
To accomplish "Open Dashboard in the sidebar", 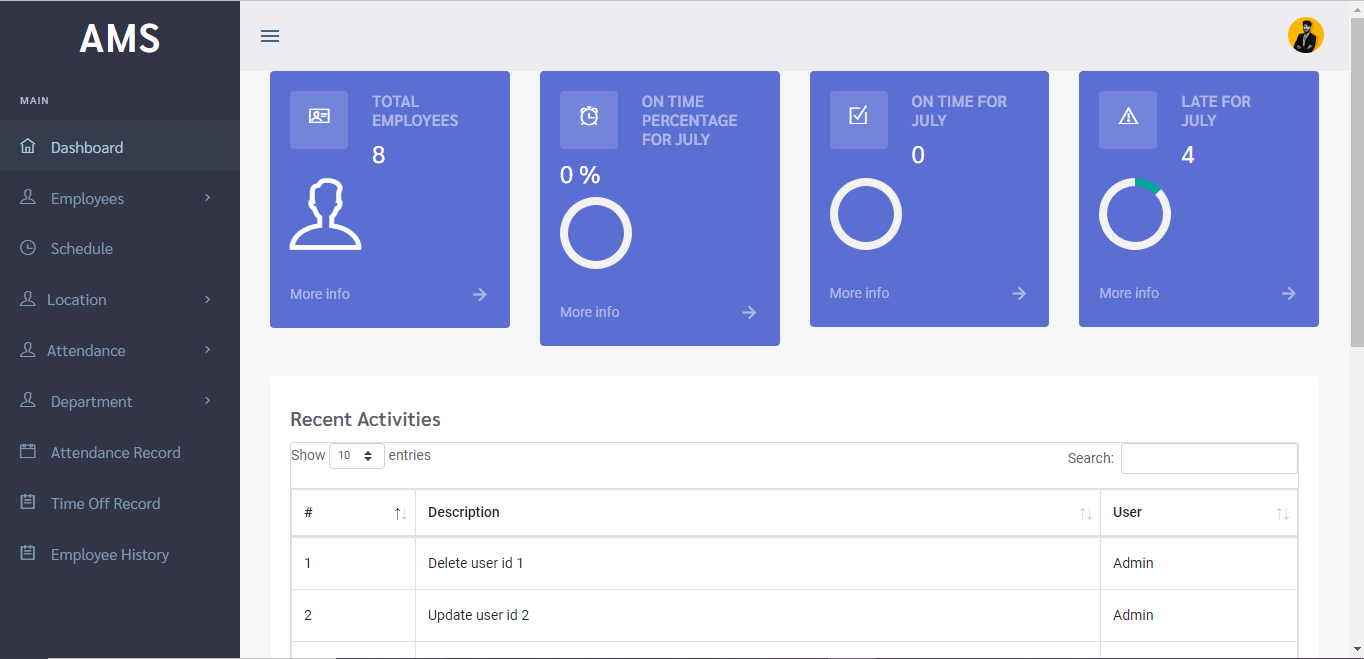I will [x=120, y=147].
